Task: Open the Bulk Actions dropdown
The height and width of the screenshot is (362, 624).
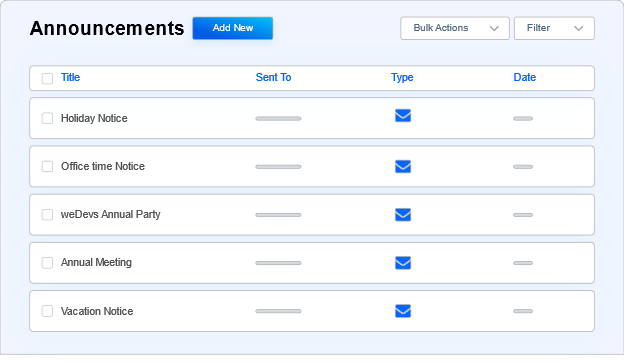Action: tap(455, 28)
